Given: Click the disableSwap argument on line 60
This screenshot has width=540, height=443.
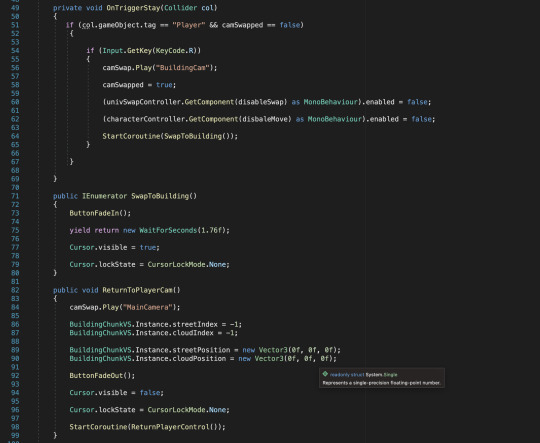Looking at the screenshot, I should 261,102.
